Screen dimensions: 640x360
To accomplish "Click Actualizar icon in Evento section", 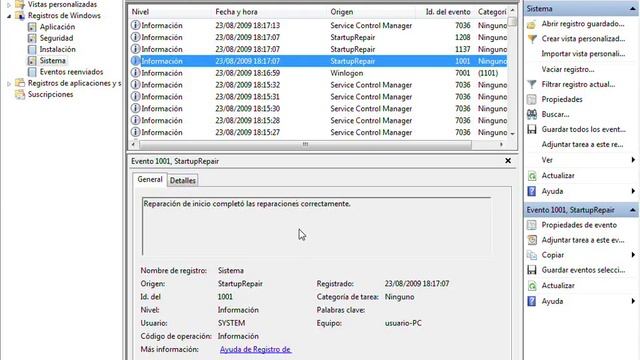I will pos(532,286).
